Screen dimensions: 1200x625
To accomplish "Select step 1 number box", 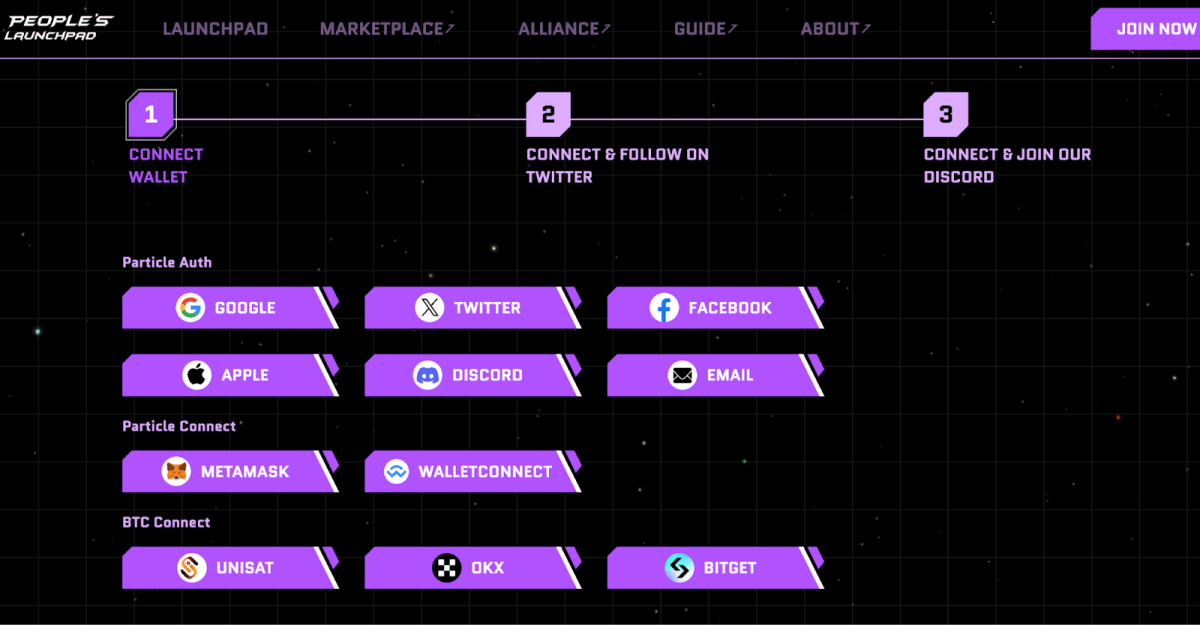I will (x=151, y=114).
